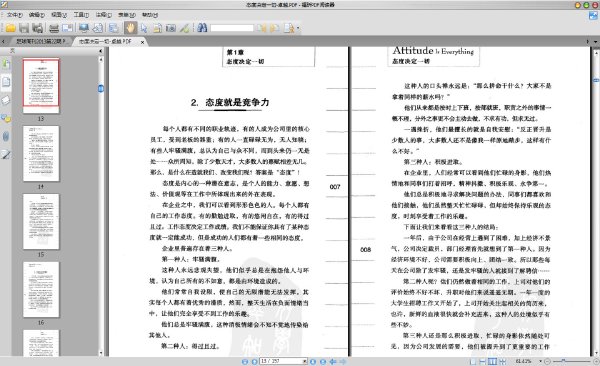The height and width of the screenshot is (366, 600).
Task: Go to the next page button
Action: tap(313, 361)
